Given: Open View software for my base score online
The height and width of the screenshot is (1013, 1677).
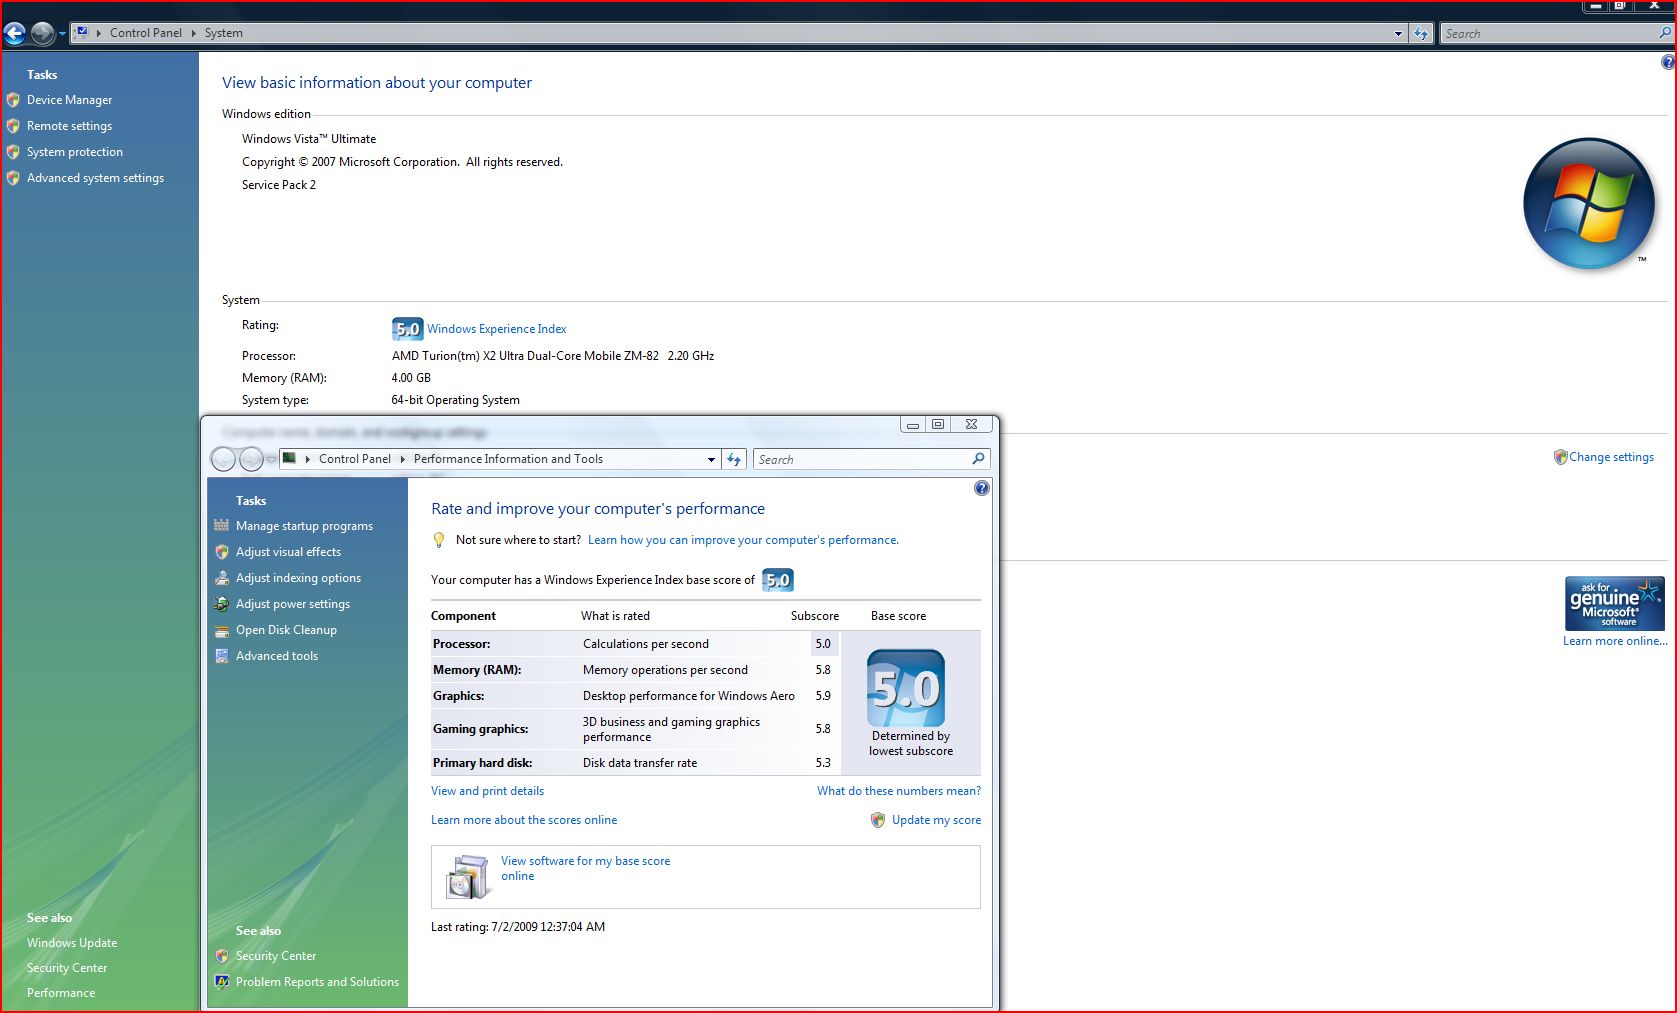Looking at the screenshot, I should click(x=585, y=868).
